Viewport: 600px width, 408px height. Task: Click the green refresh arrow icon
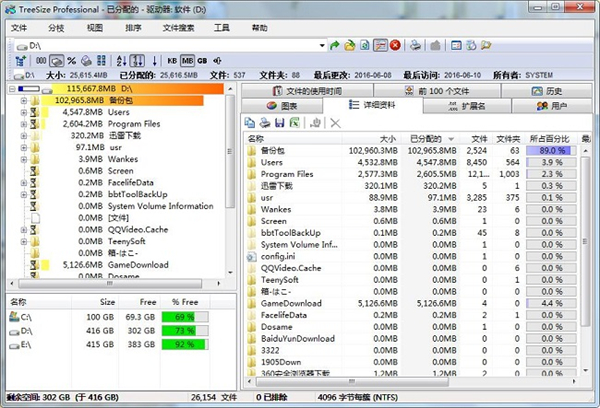coord(335,46)
